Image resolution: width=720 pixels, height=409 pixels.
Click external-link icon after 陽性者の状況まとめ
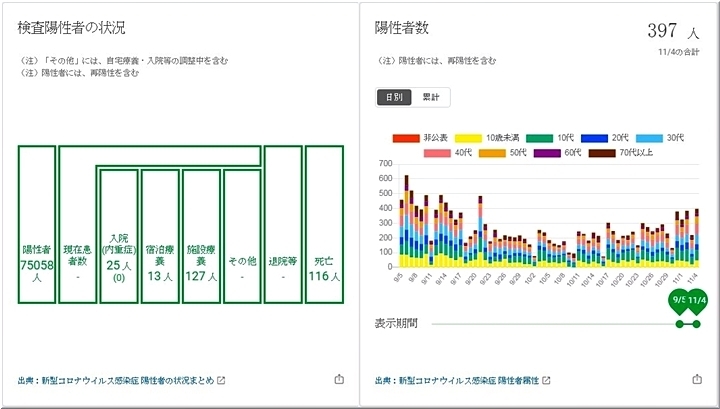(x=221, y=381)
